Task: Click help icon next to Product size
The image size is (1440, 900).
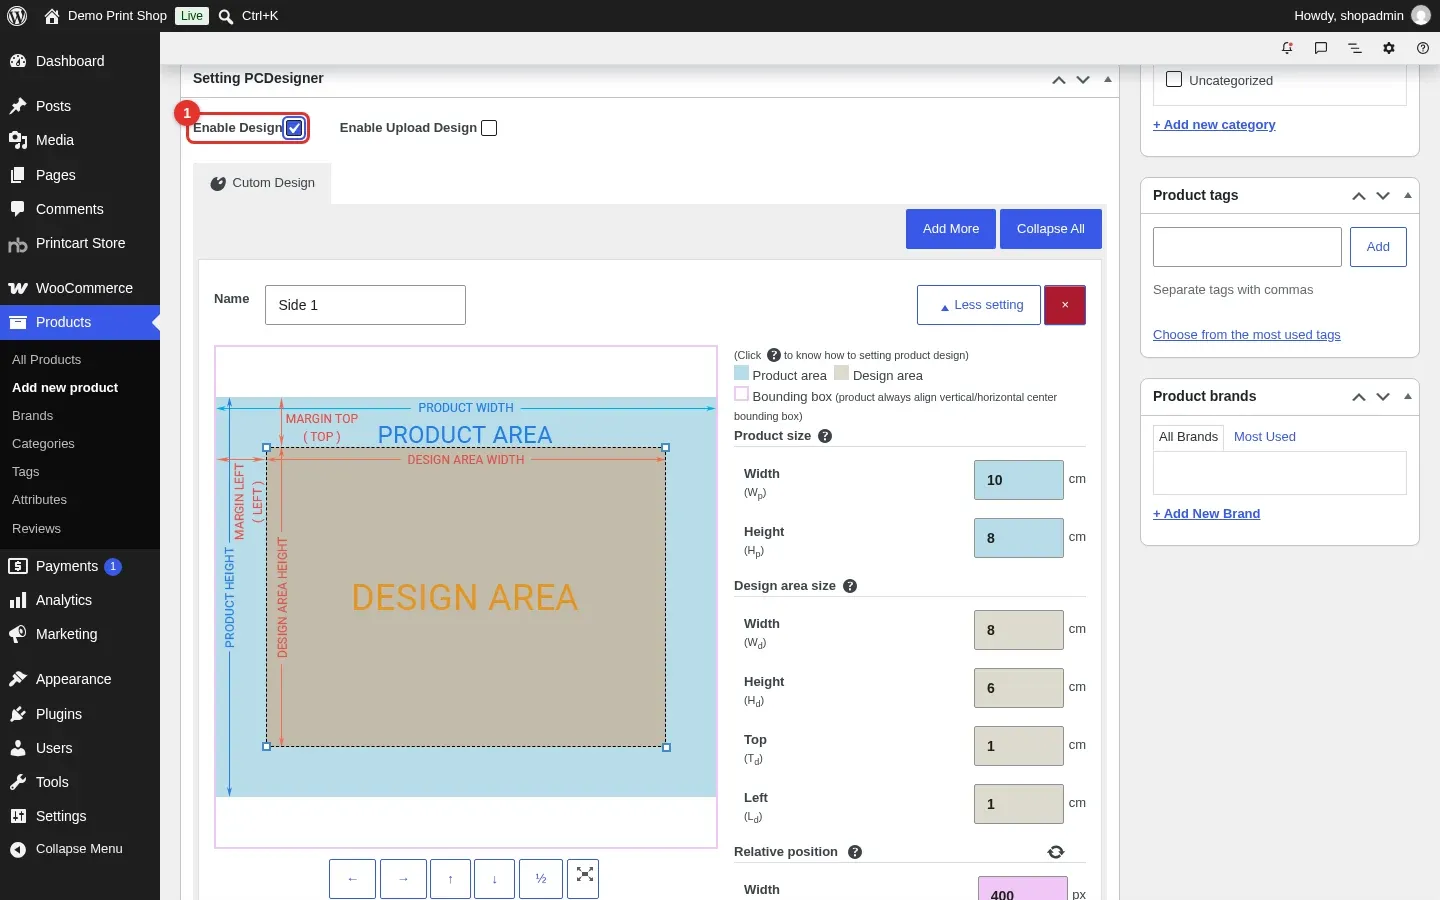Action: [825, 436]
